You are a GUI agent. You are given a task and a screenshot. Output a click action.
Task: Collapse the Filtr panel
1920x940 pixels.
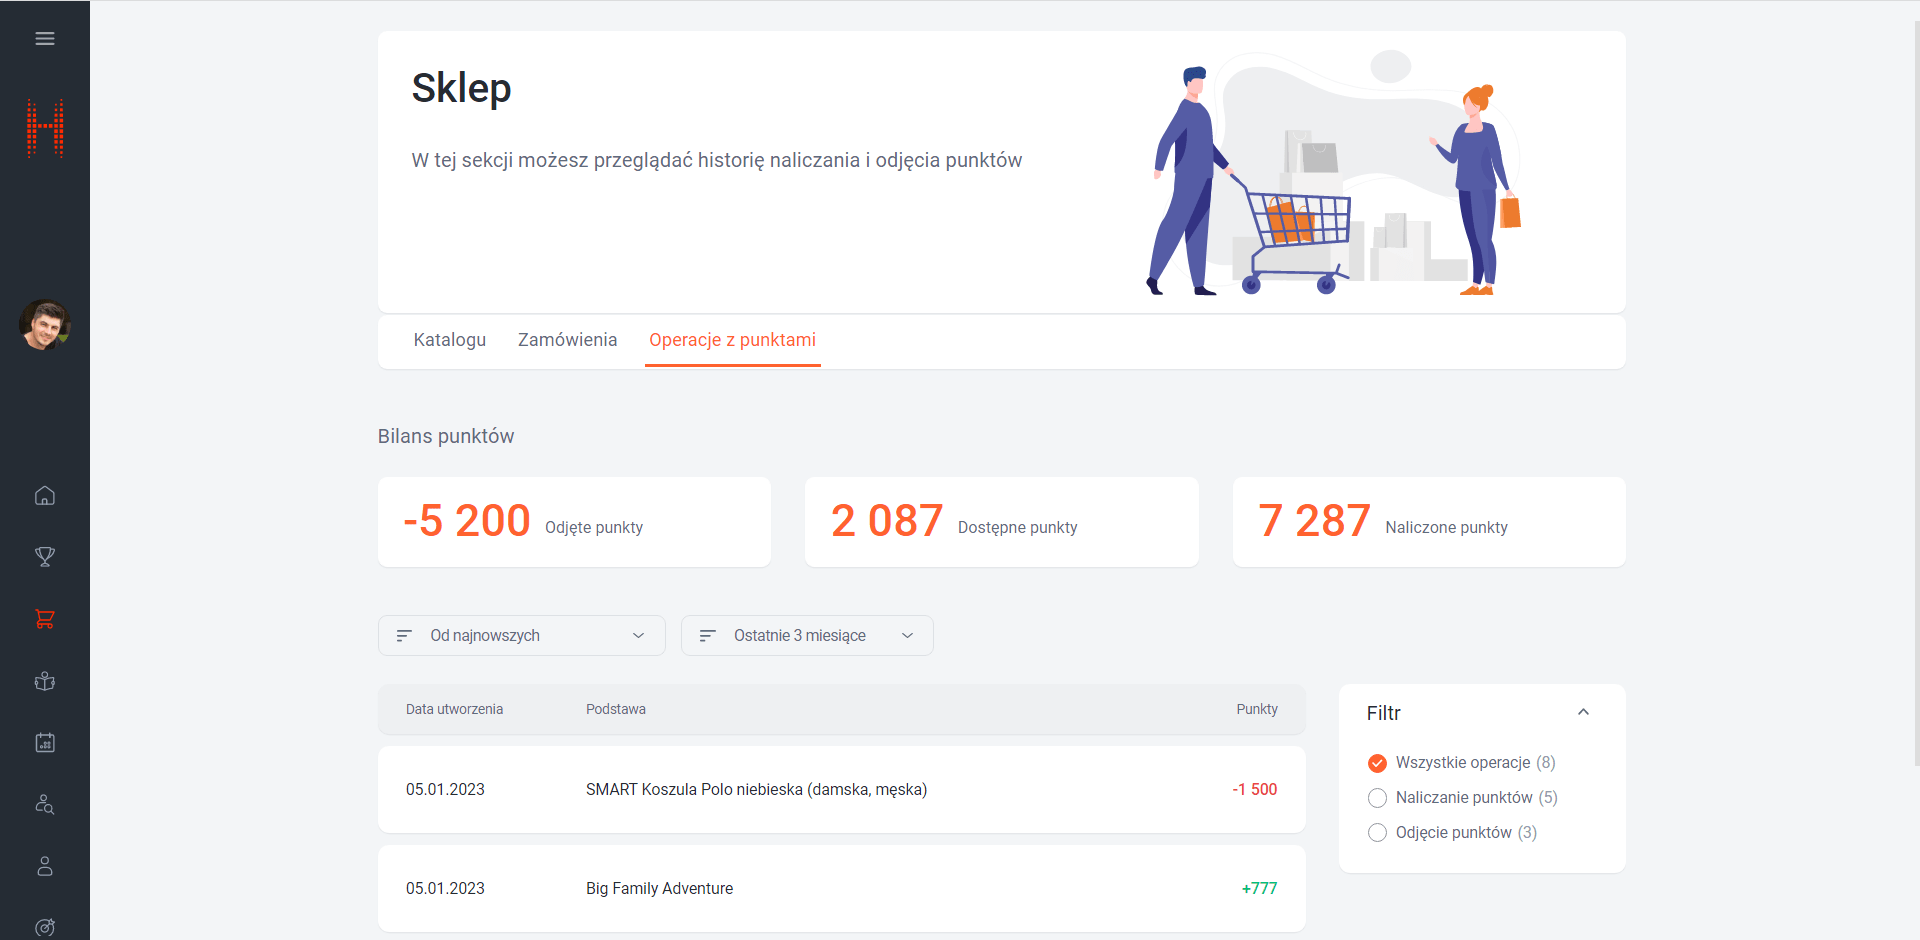[1583, 713]
